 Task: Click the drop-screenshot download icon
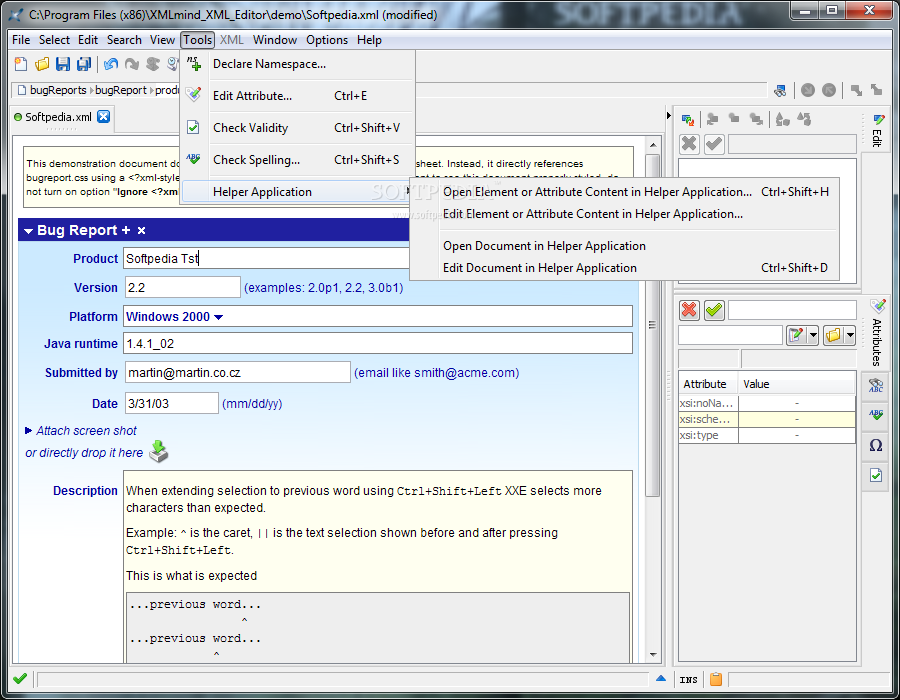click(x=158, y=452)
